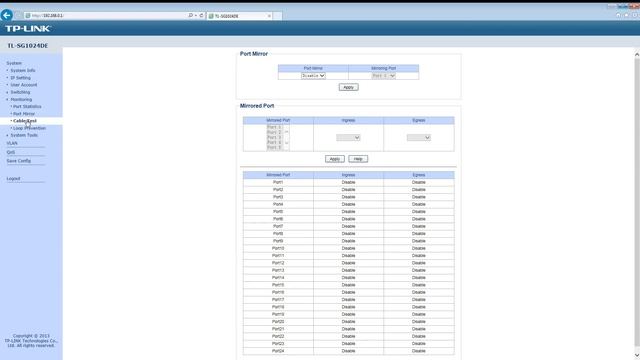Expand the Switching section in sidebar

(x=20, y=92)
